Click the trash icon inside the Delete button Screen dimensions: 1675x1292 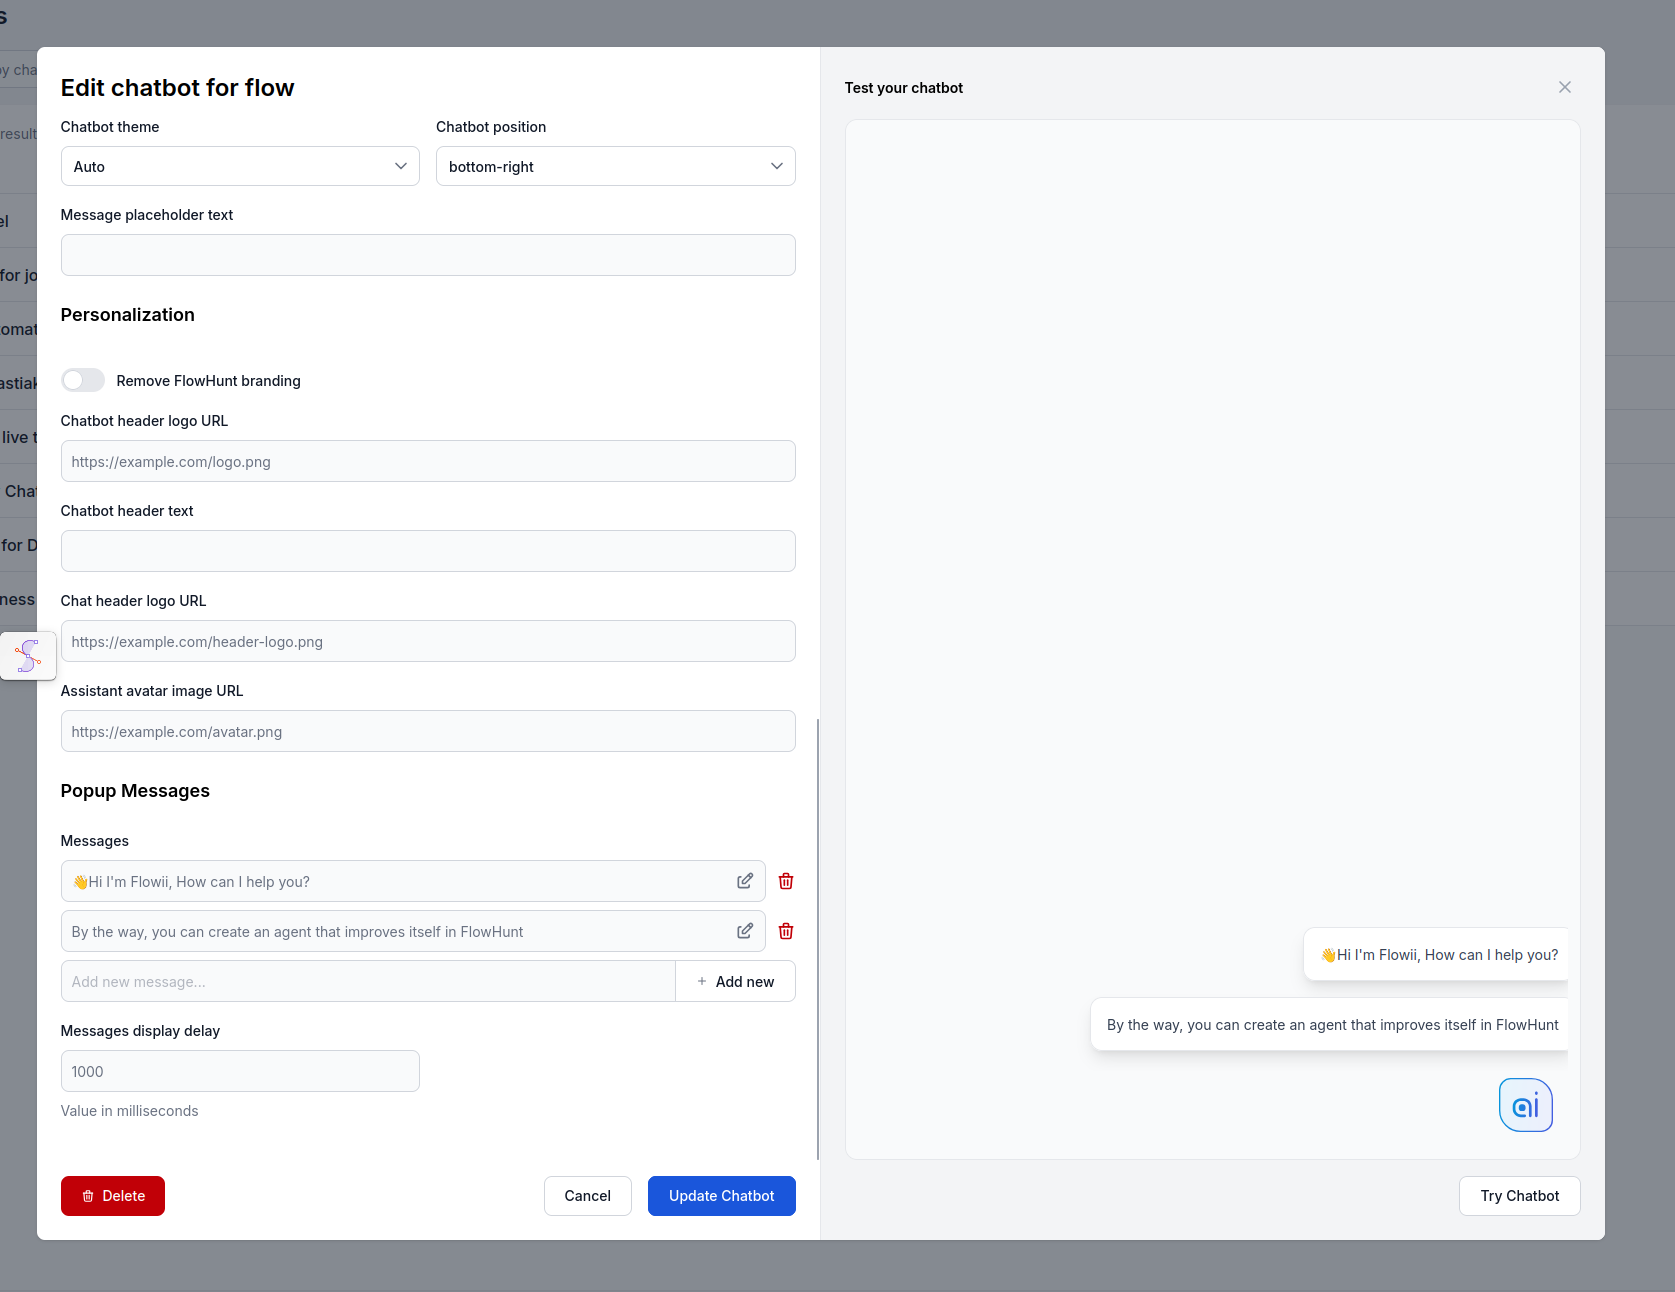coord(88,1196)
